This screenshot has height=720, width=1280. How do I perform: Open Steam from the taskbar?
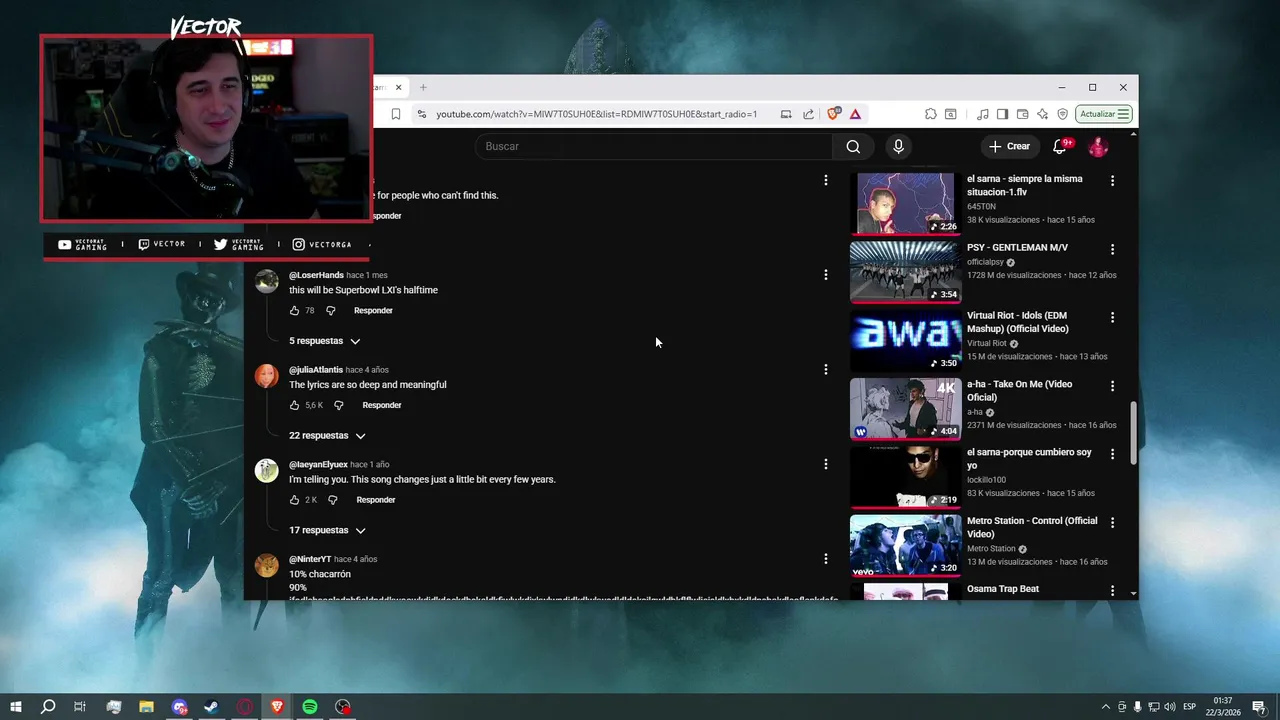click(212, 707)
